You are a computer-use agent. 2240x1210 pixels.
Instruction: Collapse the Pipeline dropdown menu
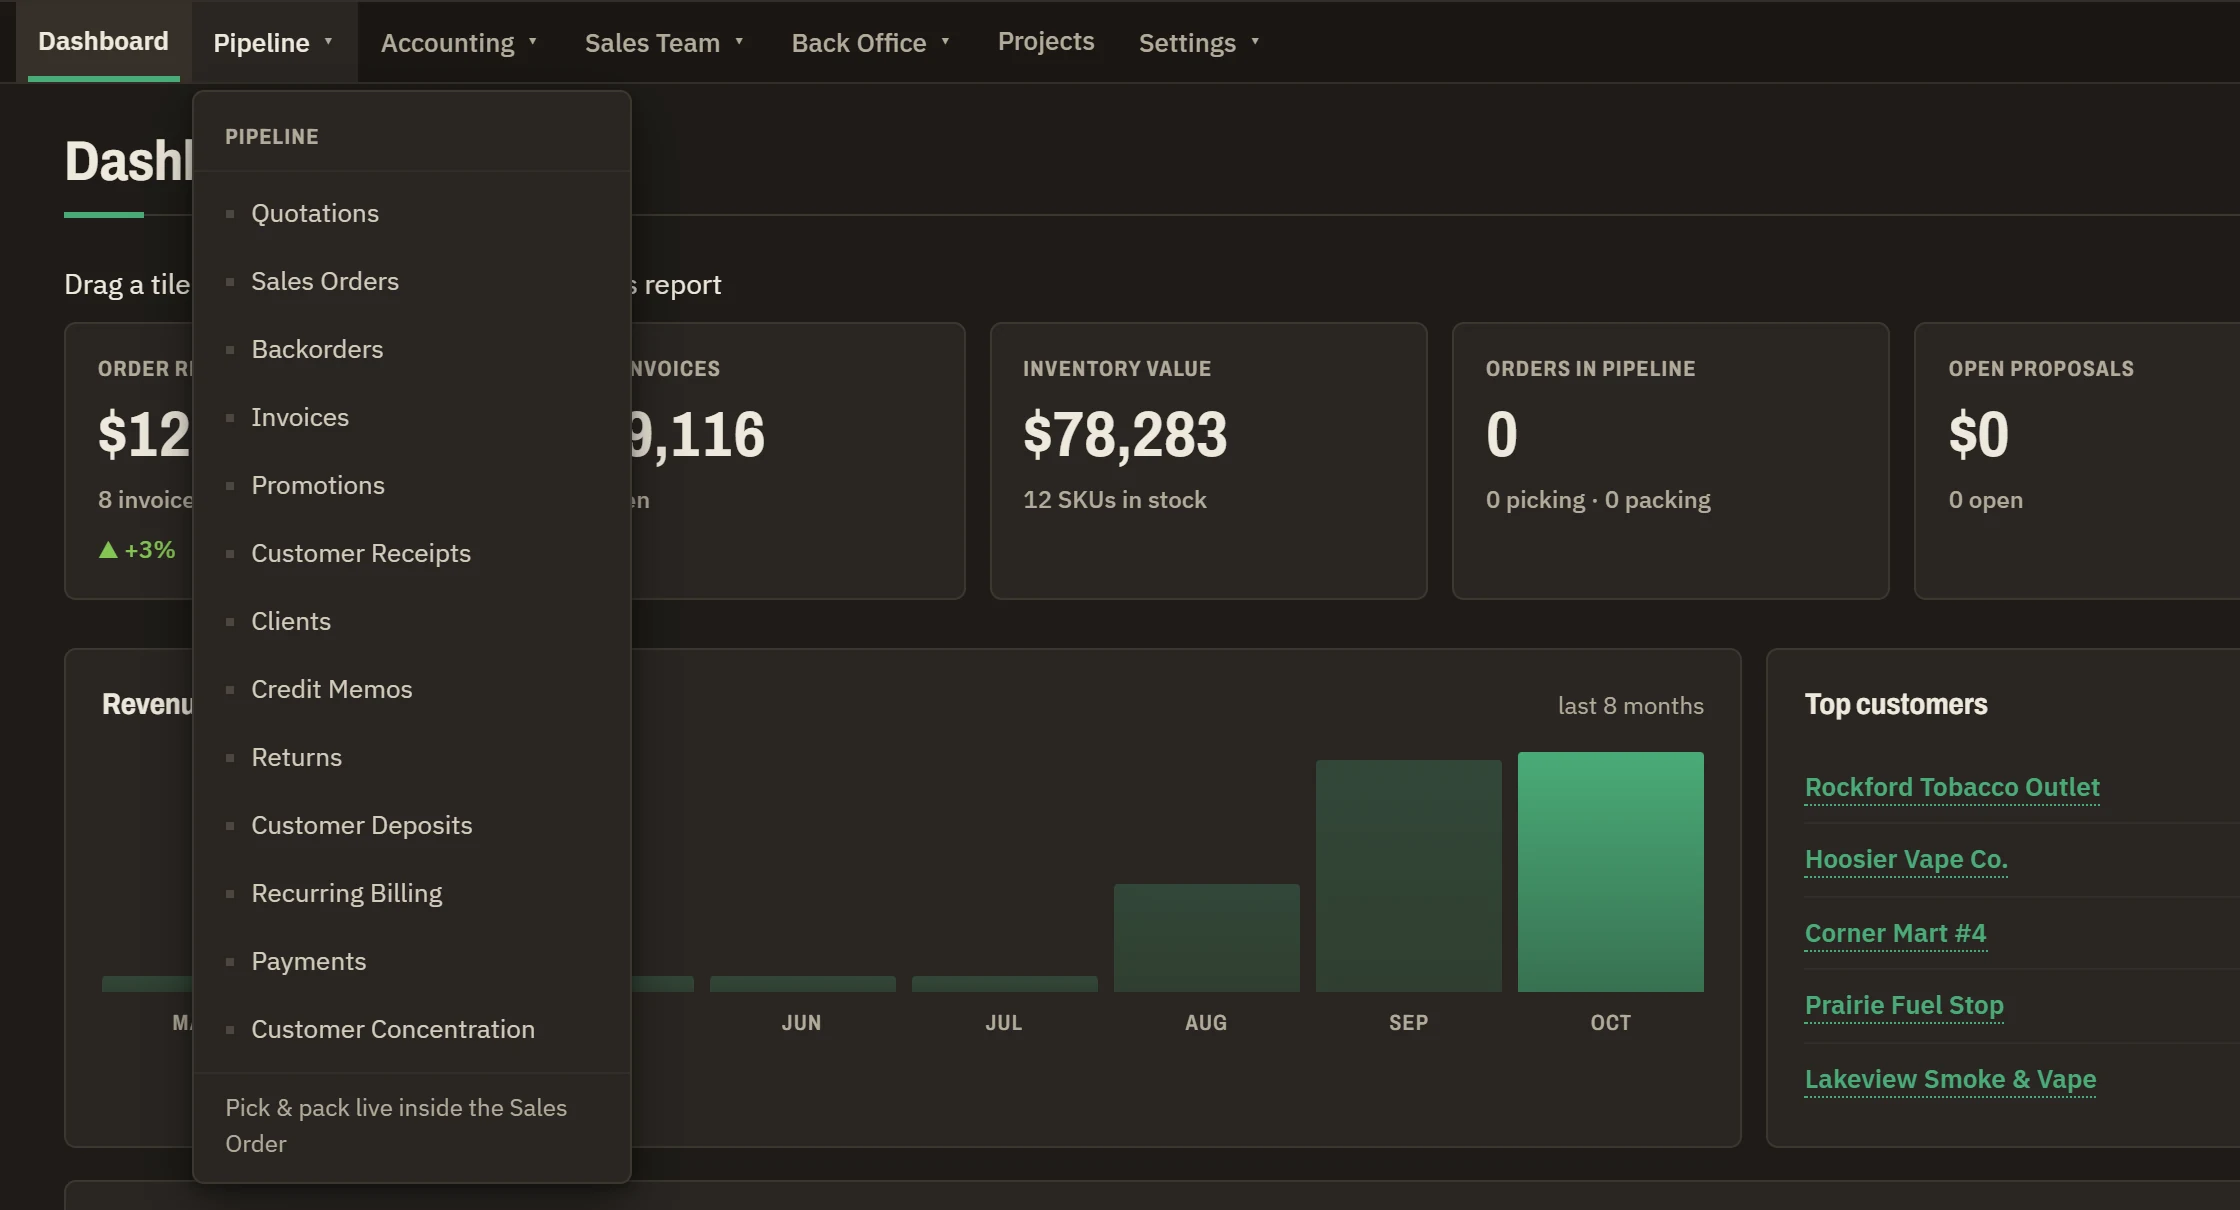(x=273, y=43)
